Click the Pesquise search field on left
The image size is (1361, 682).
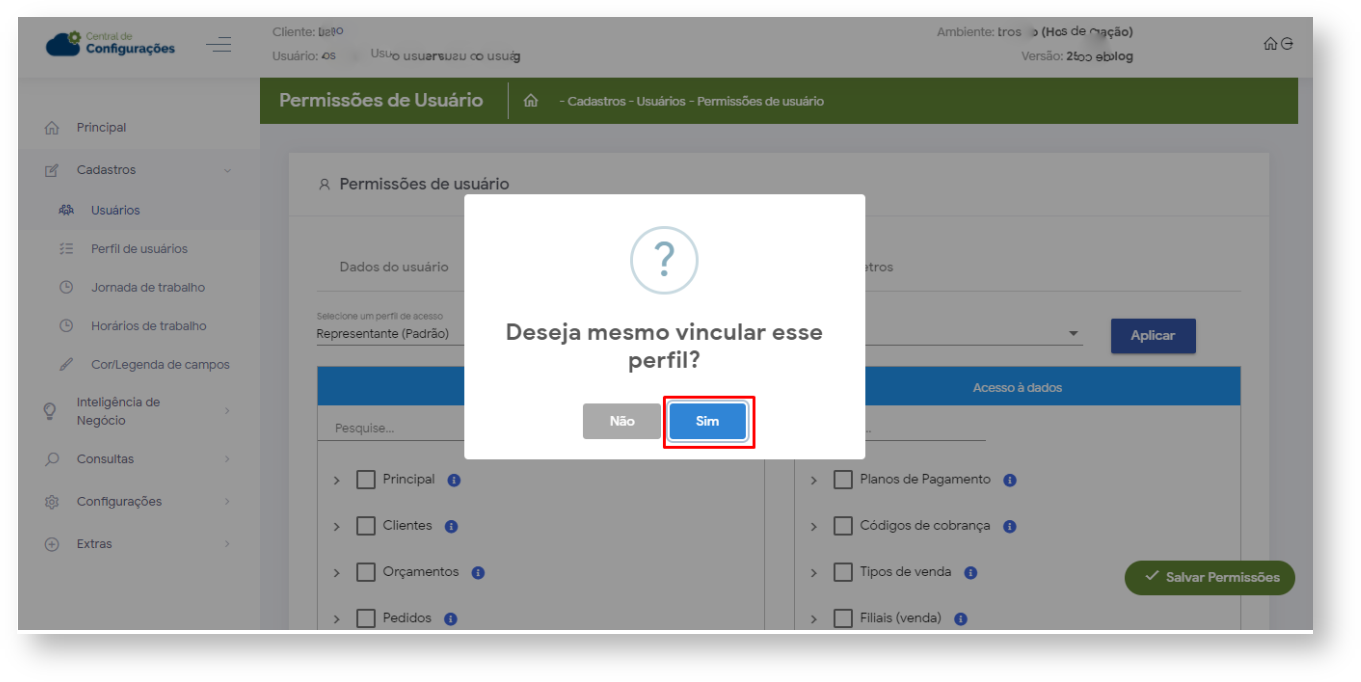(x=400, y=428)
